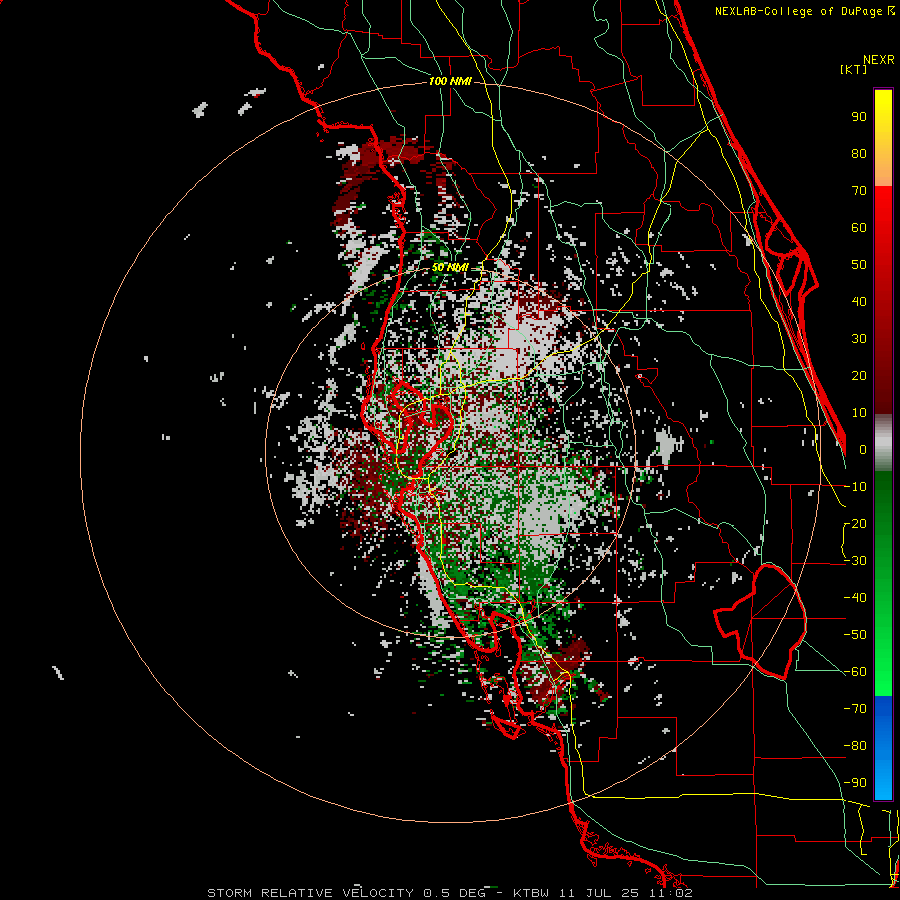Click the -90 value on the velocity scale

click(855, 783)
